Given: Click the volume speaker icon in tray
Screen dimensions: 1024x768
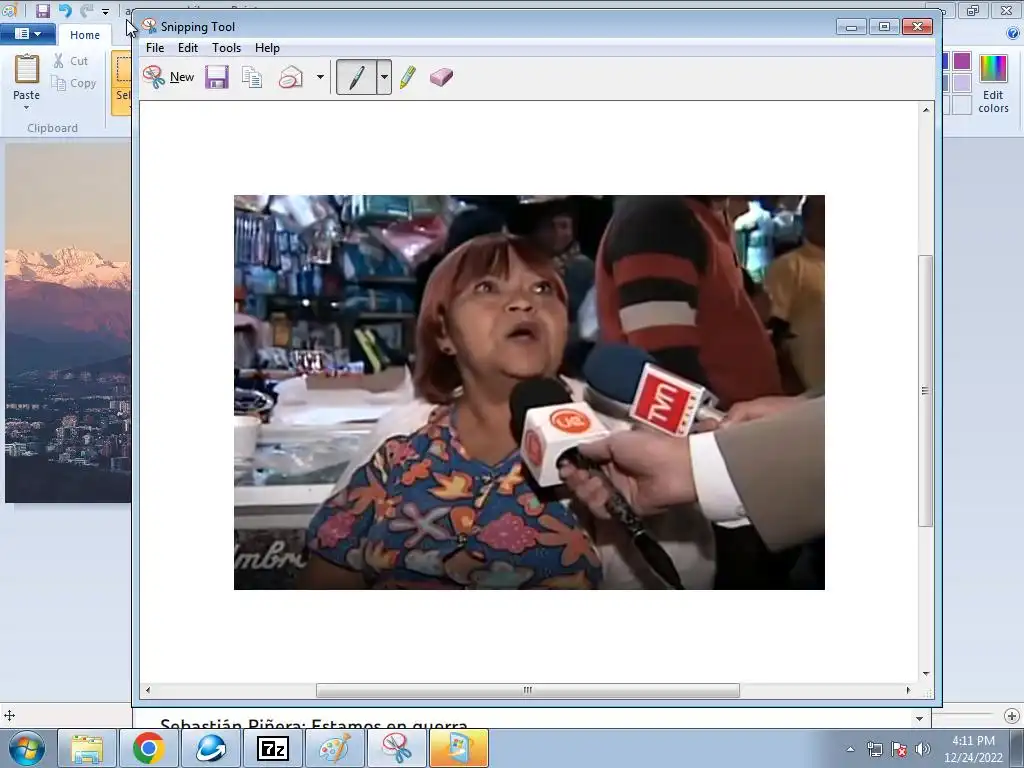Looking at the screenshot, I should [x=923, y=749].
